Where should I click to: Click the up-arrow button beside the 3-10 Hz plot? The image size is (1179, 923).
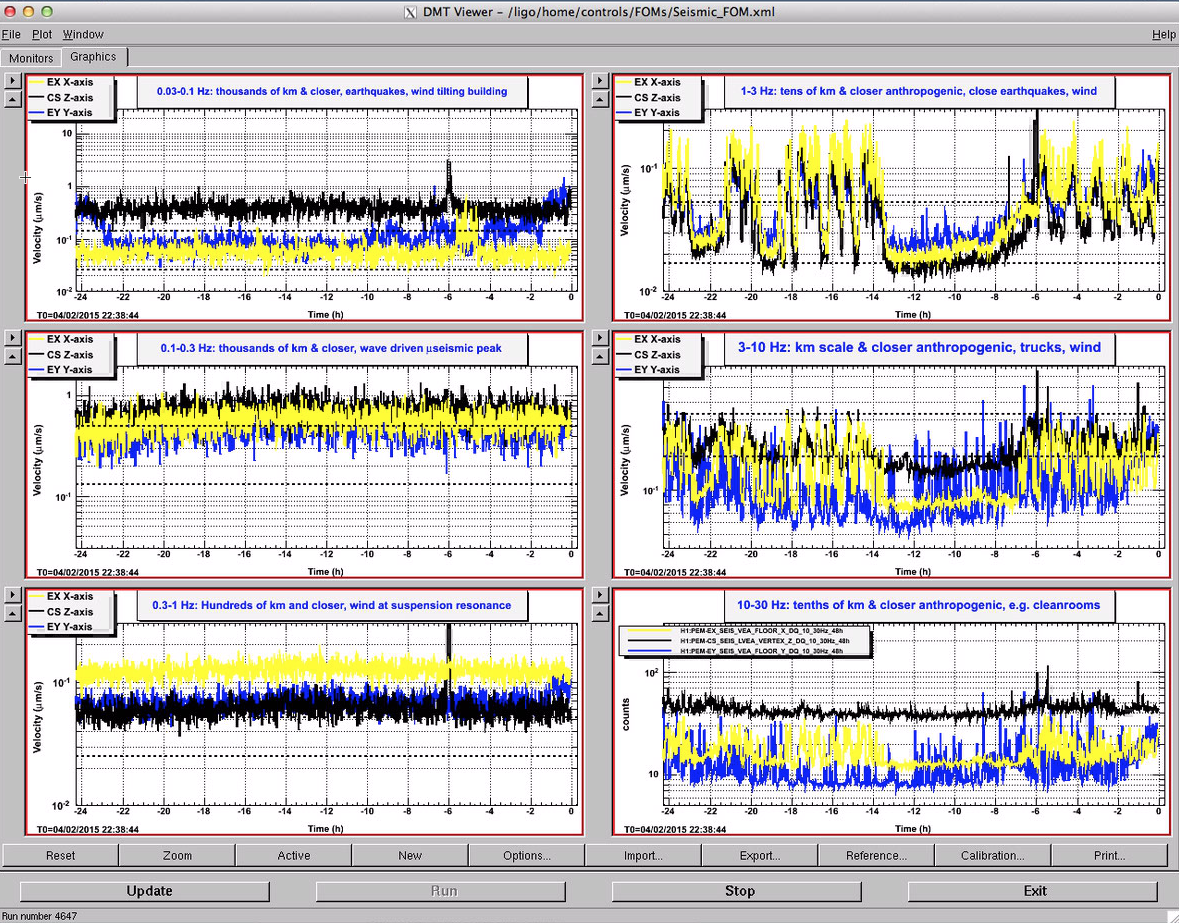(600, 356)
